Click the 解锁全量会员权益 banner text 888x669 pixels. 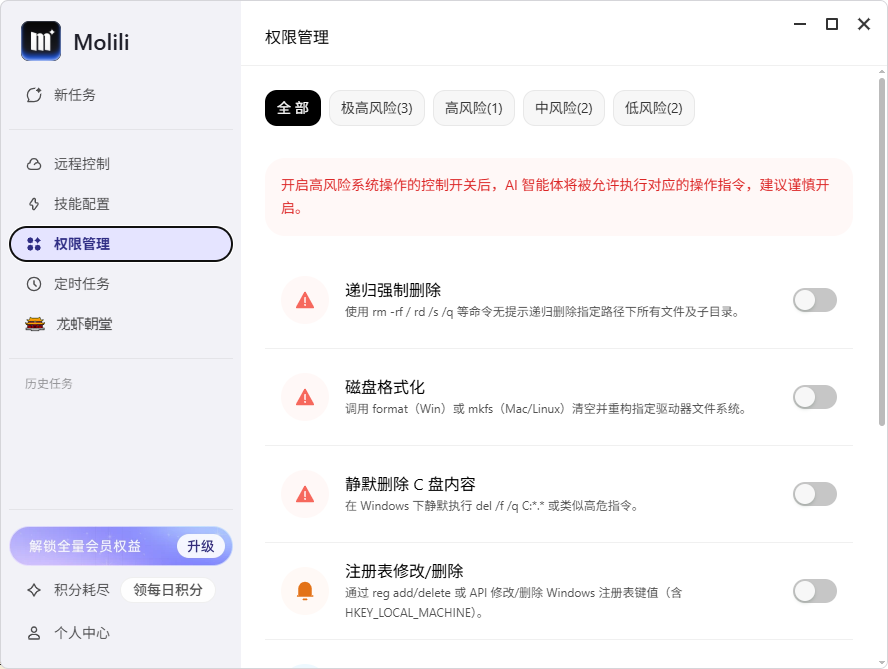(x=85, y=546)
